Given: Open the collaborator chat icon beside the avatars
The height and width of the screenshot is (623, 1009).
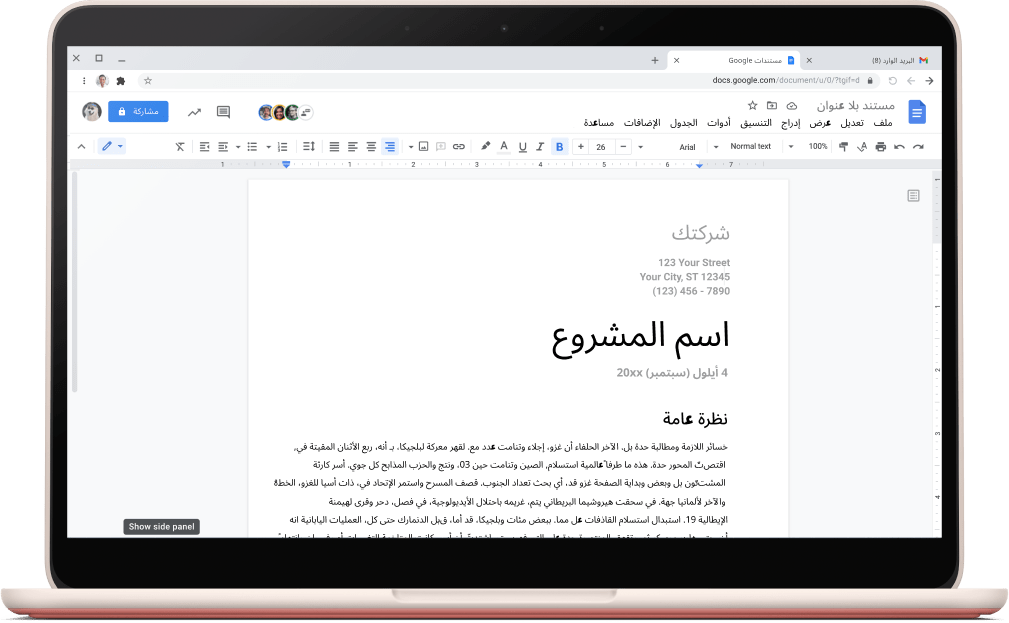Looking at the screenshot, I should click(x=306, y=112).
